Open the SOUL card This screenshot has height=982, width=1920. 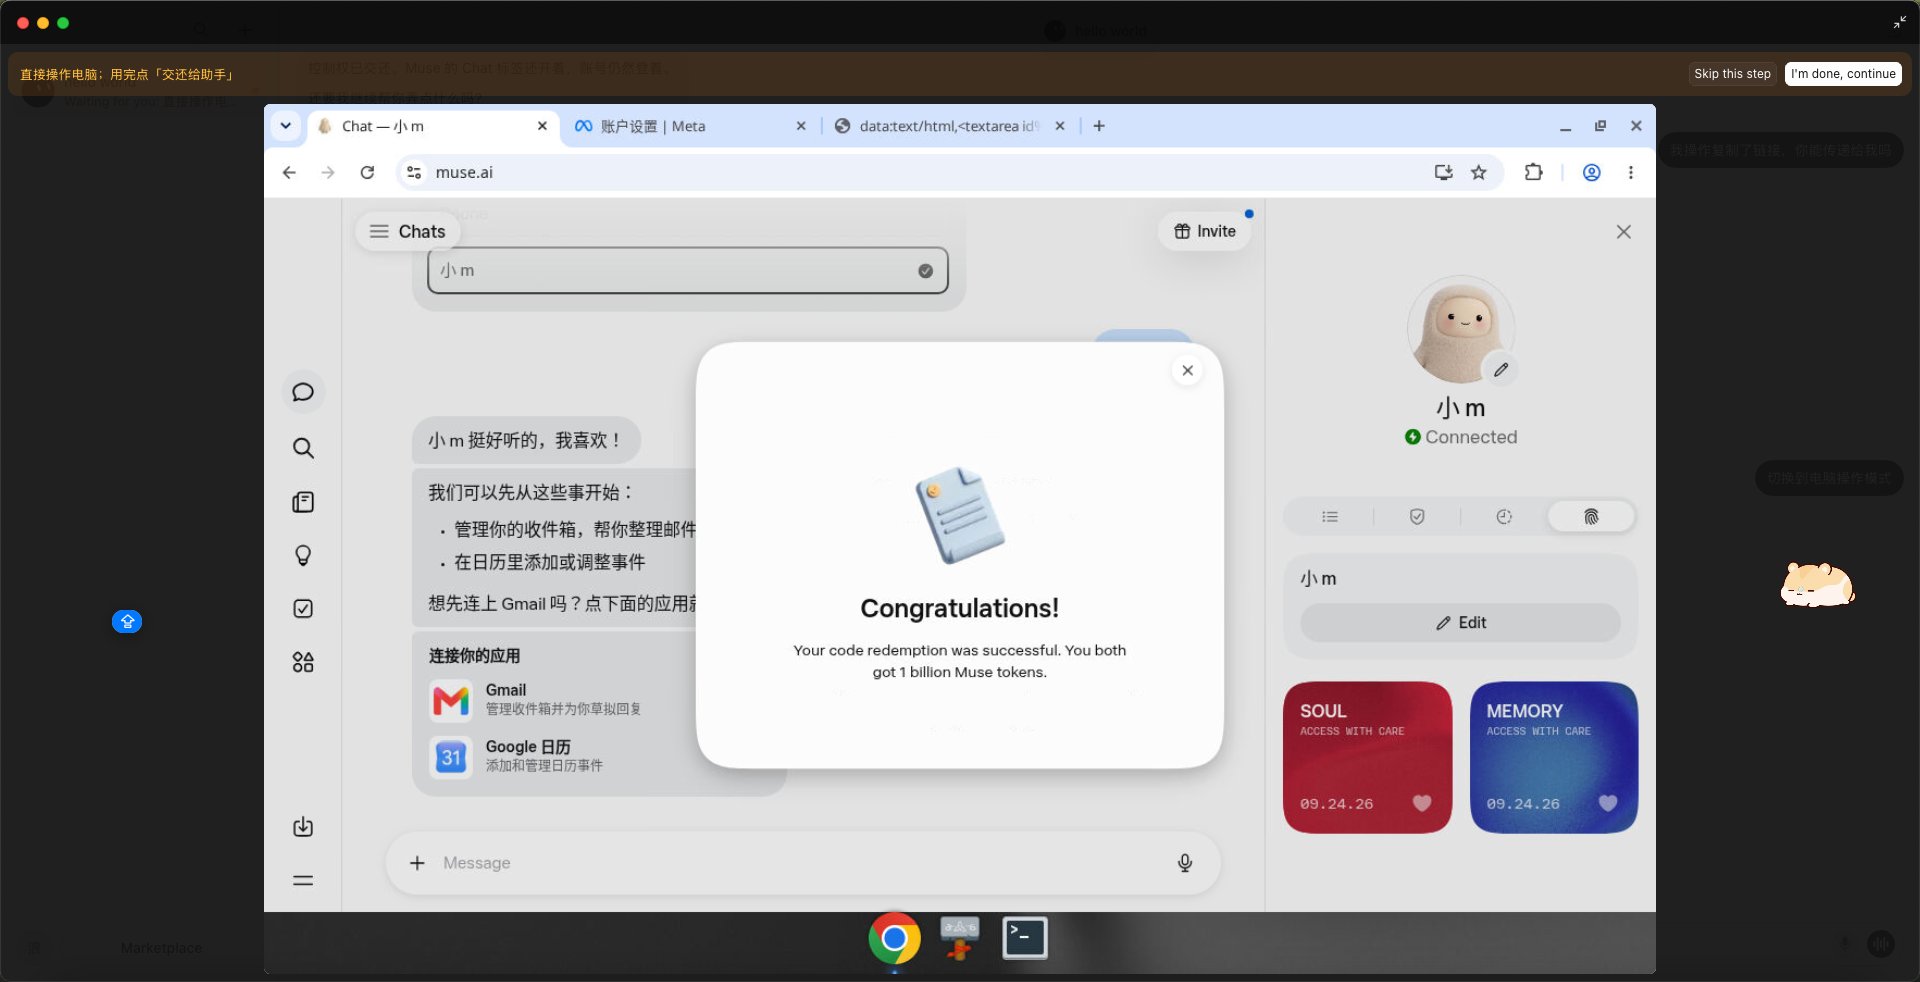click(x=1367, y=757)
